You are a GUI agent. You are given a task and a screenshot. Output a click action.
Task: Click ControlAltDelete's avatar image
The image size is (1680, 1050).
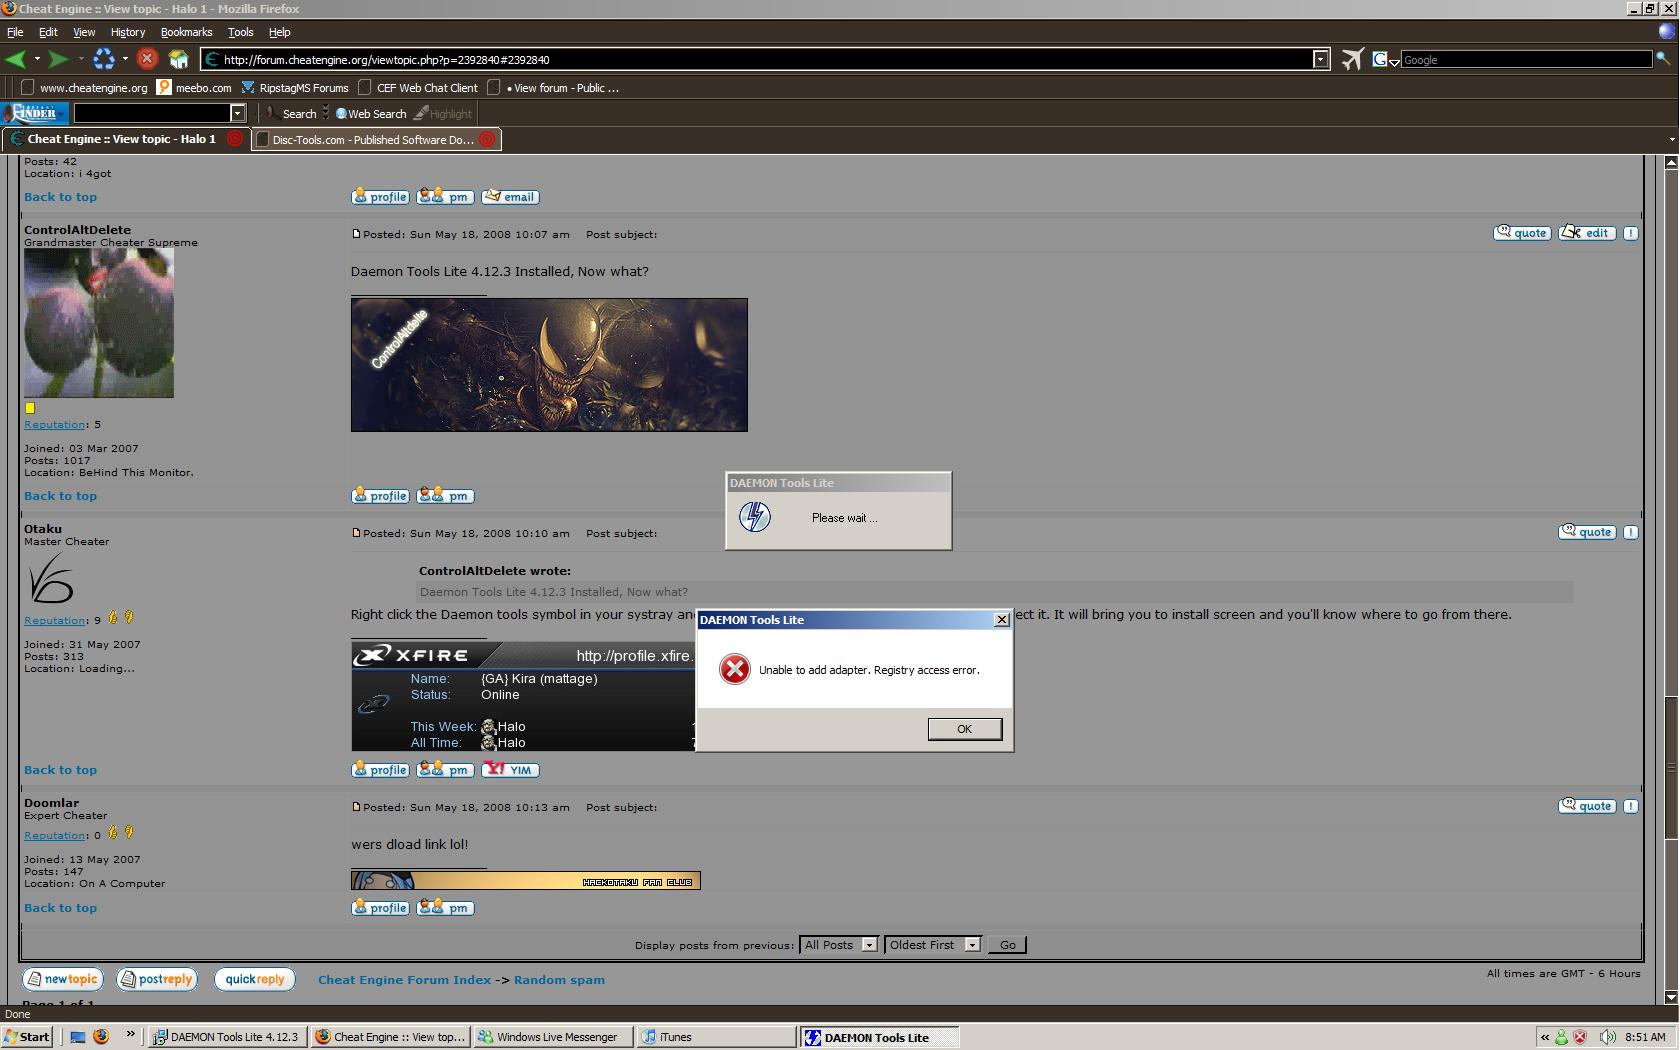pos(99,323)
